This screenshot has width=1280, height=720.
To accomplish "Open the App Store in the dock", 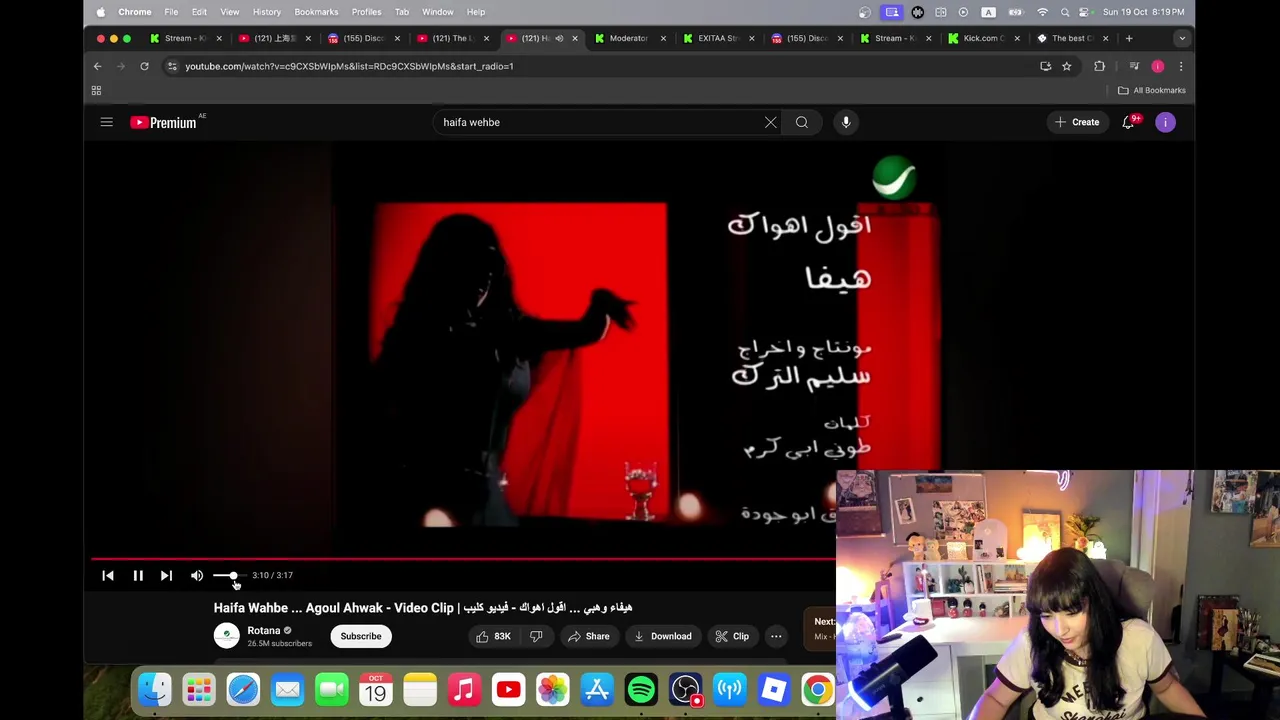I will pos(597,690).
